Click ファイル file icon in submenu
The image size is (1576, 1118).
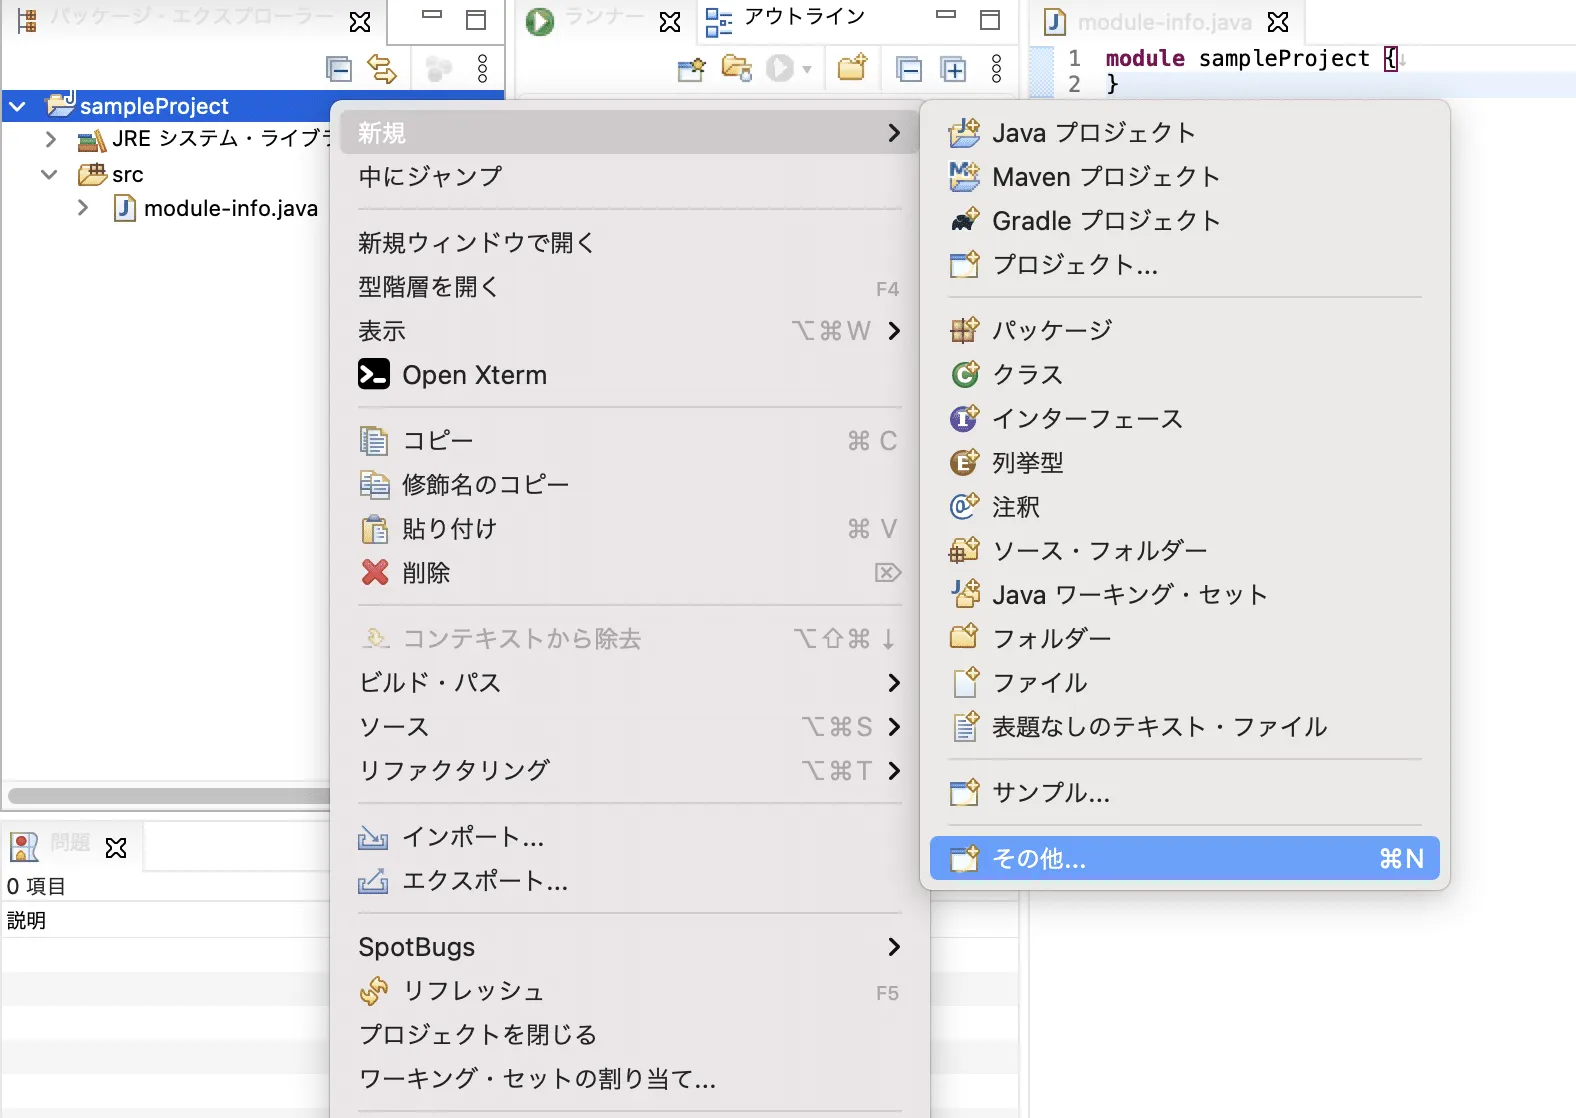(x=965, y=683)
